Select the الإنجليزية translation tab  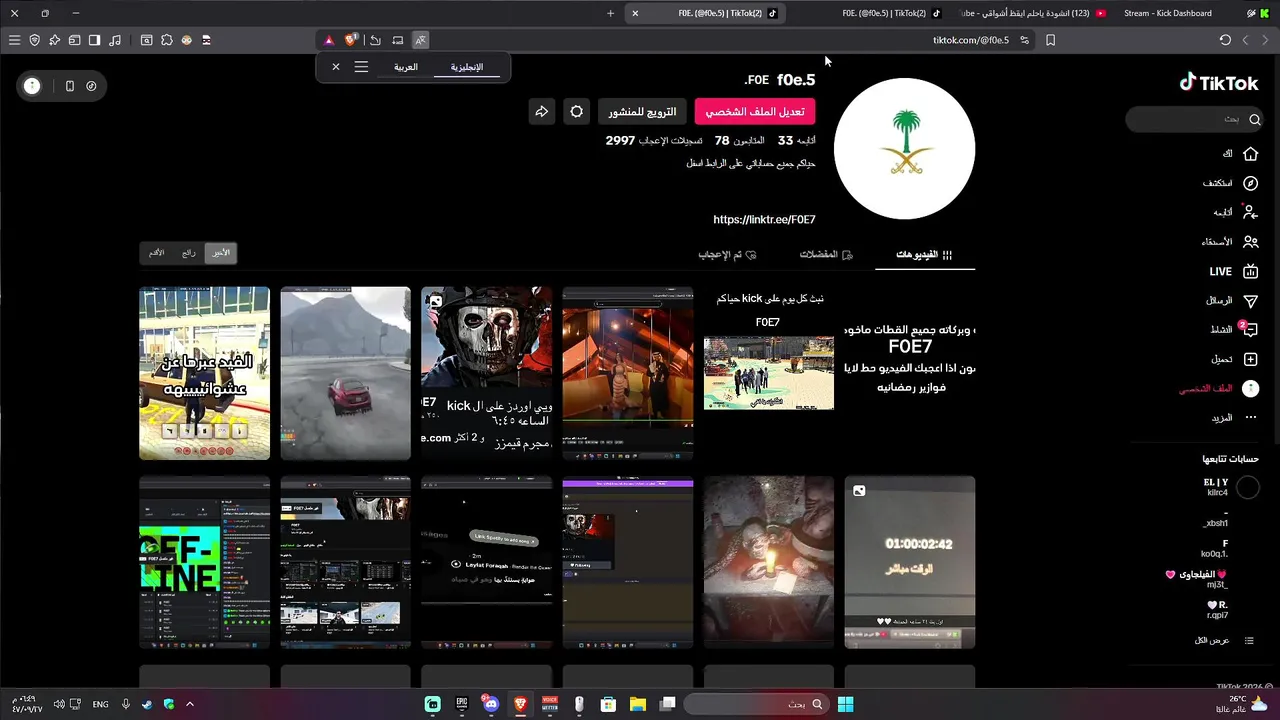[466, 67]
